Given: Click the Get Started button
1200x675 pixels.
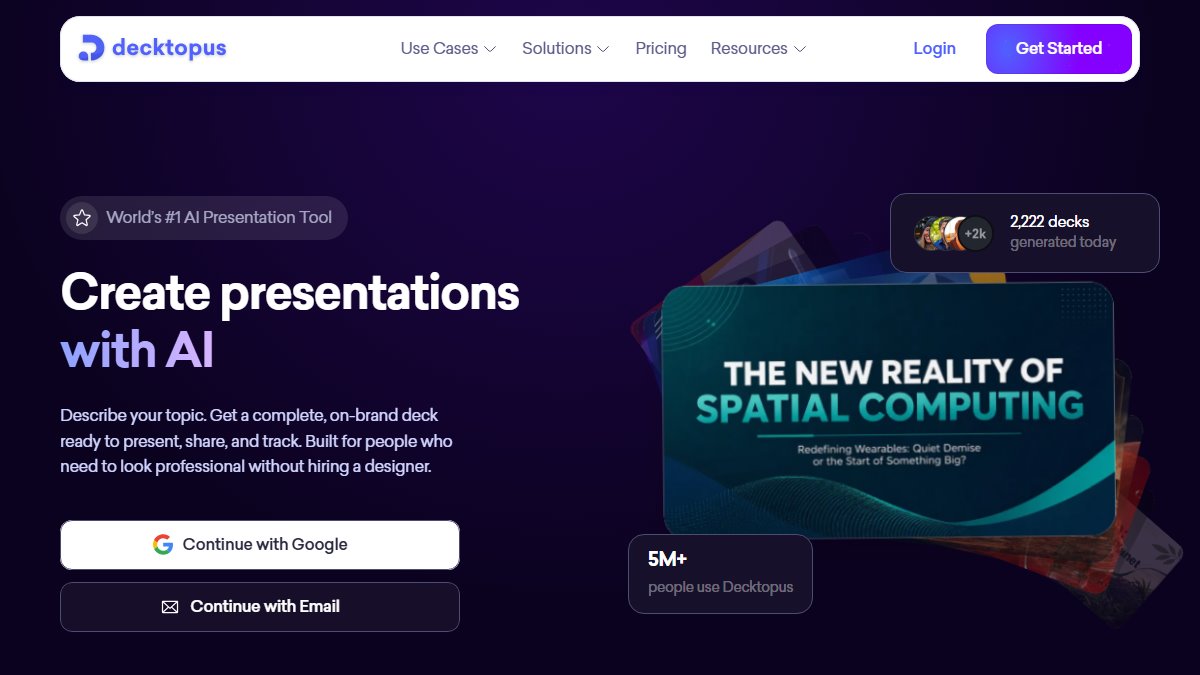Looking at the screenshot, I should [1059, 49].
